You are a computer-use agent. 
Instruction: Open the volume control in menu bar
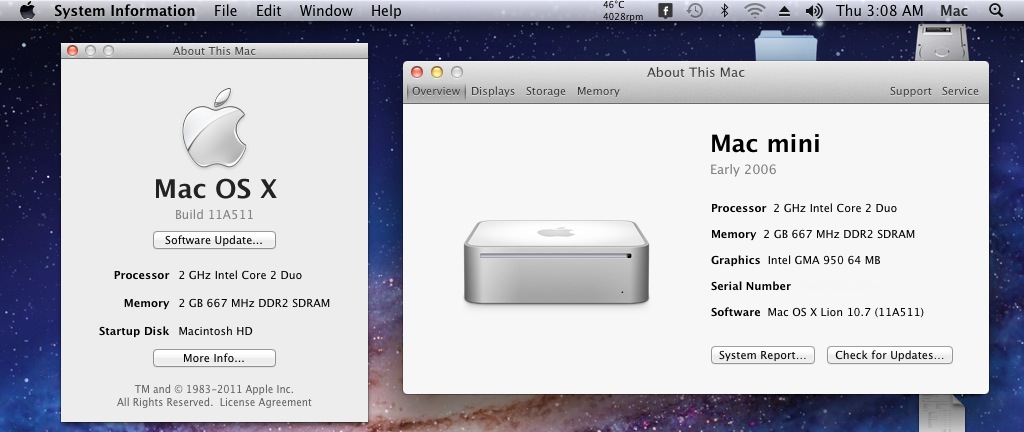tap(814, 10)
